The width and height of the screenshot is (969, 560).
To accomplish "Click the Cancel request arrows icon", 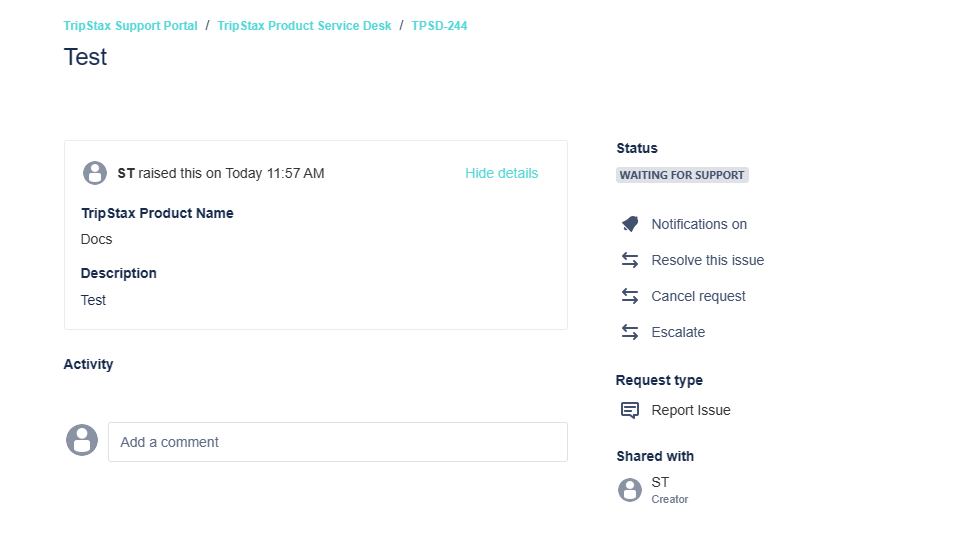I will (630, 296).
